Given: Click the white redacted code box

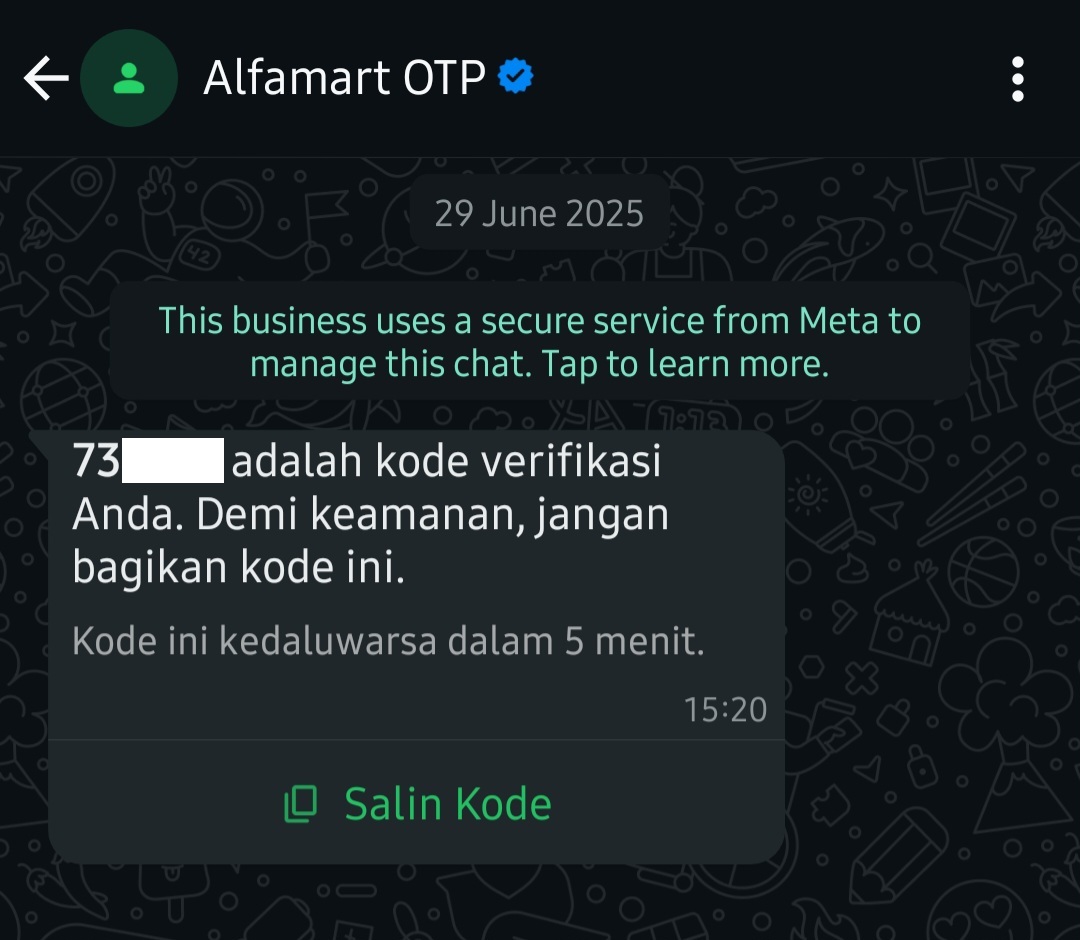Looking at the screenshot, I should click(x=173, y=460).
